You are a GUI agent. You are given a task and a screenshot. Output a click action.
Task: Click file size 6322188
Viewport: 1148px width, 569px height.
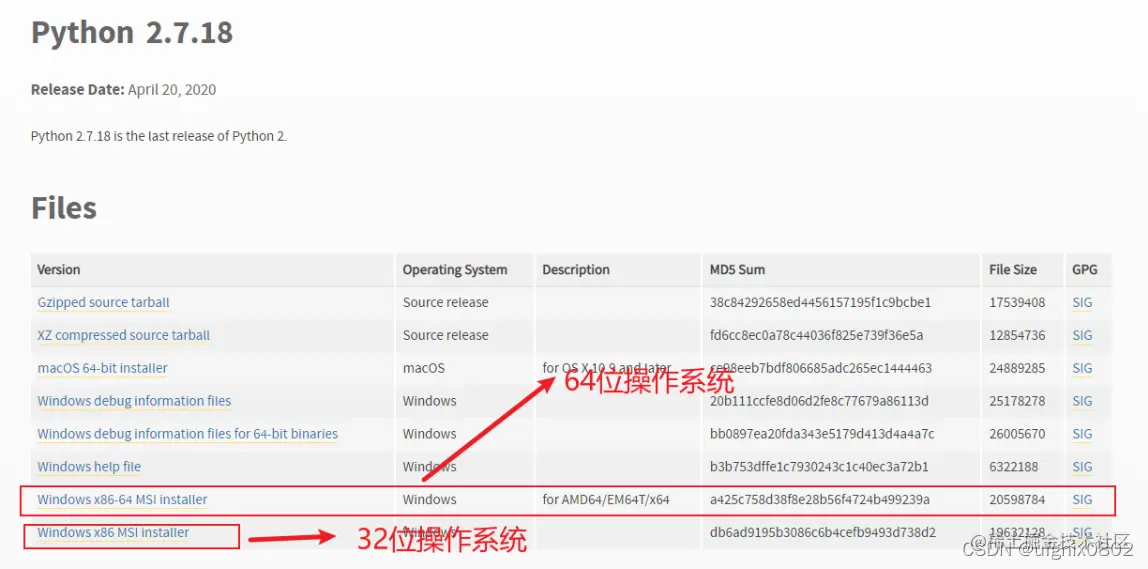[1014, 467]
